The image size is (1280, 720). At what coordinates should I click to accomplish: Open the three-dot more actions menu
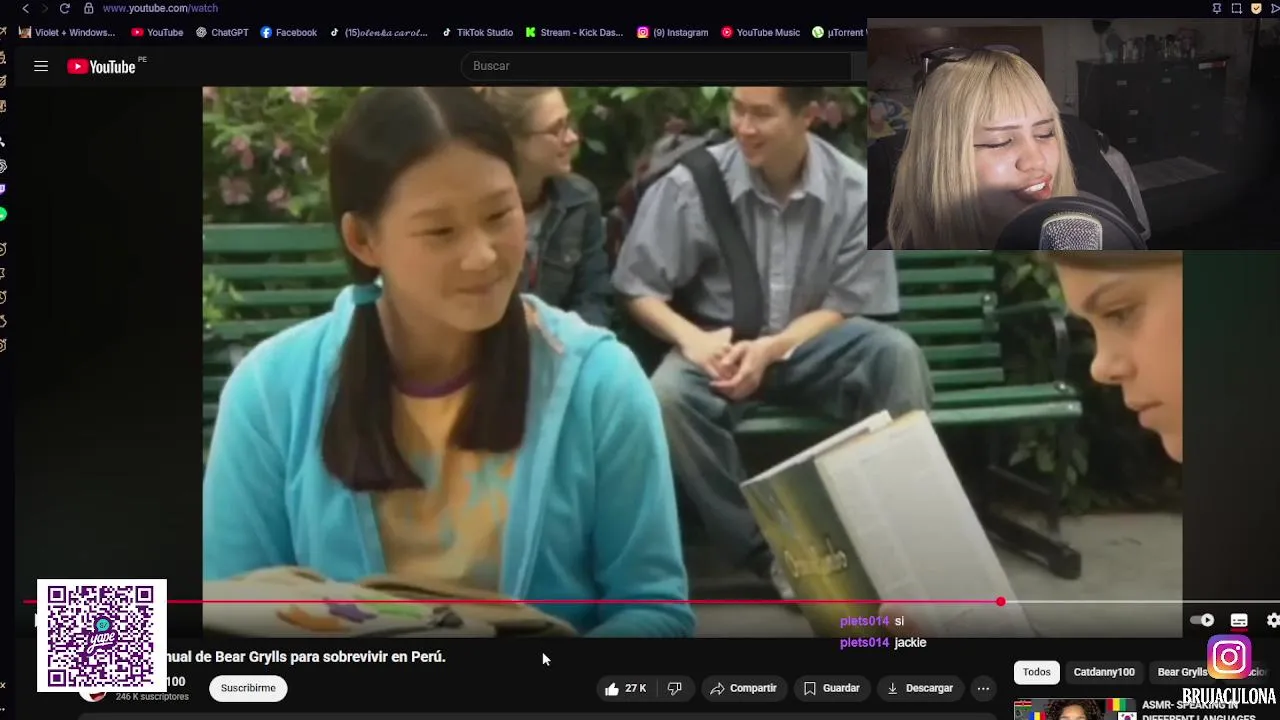coord(983,688)
